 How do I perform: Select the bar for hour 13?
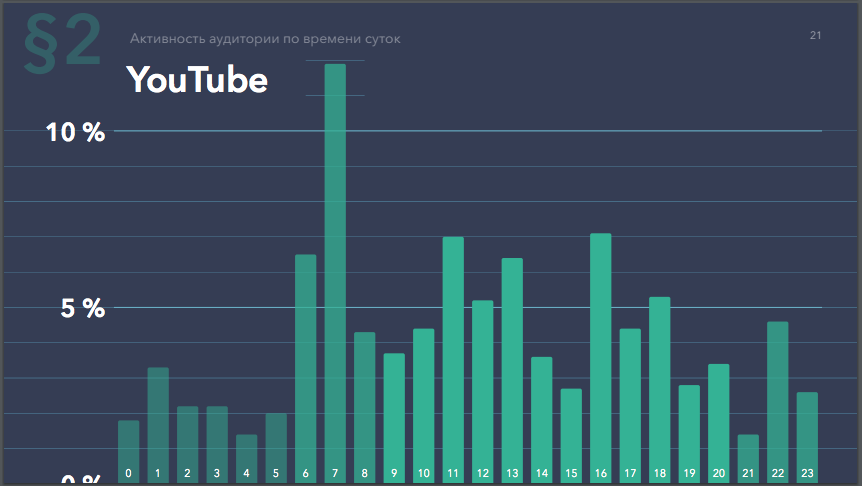pyautogui.click(x=512, y=371)
